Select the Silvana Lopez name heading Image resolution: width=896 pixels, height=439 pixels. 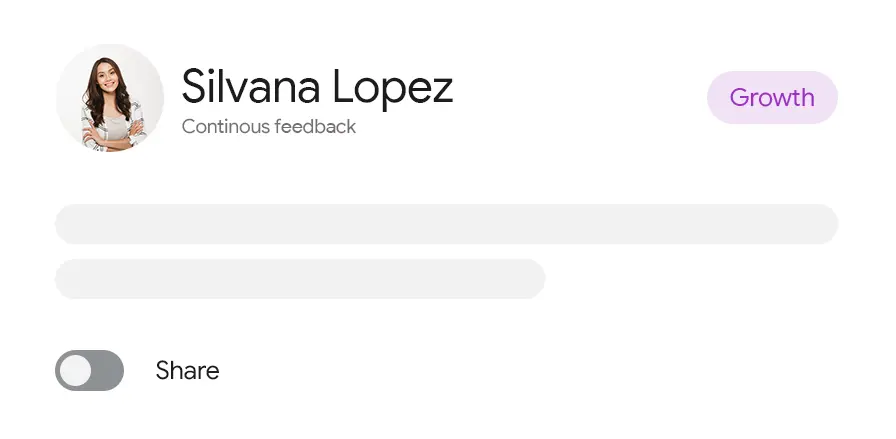pyautogui.click(x=317, y=87)
